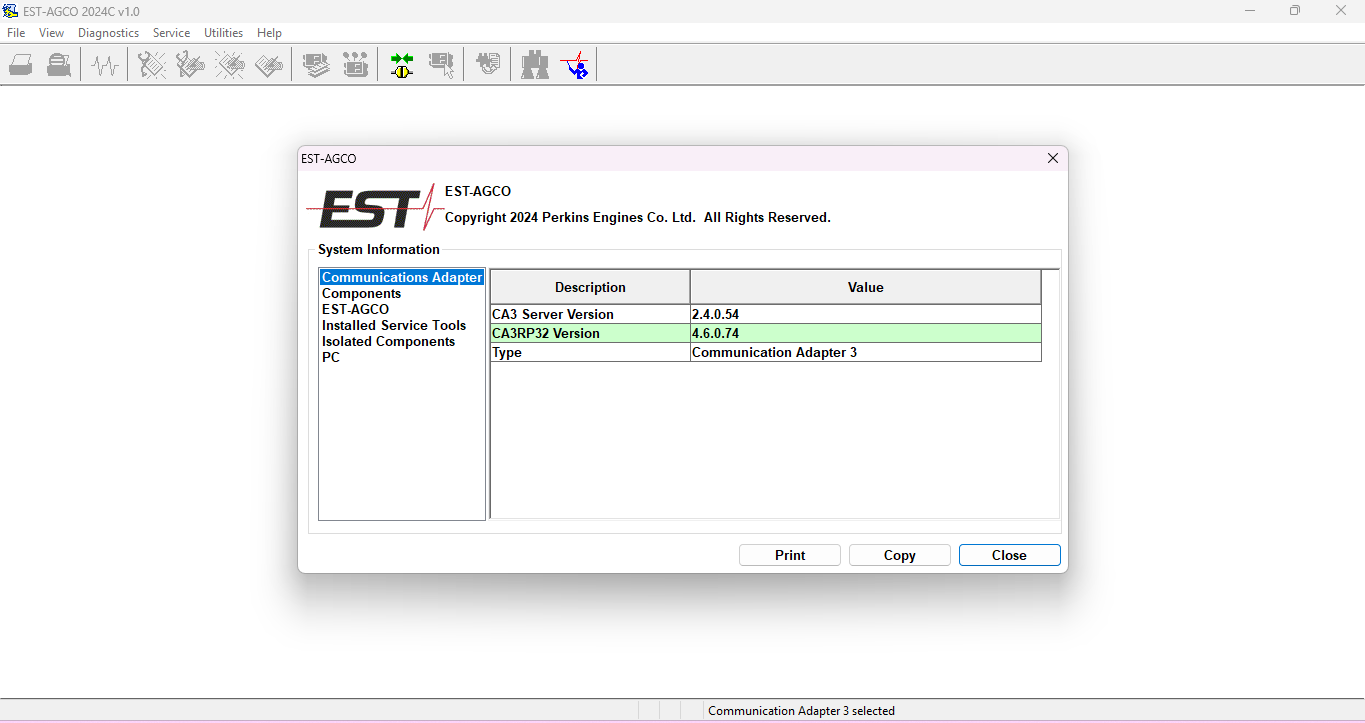The width and height of the screenshot is (1365, 723).
Task: Click the EST logo in the dialog
Action: coord(374,207)
